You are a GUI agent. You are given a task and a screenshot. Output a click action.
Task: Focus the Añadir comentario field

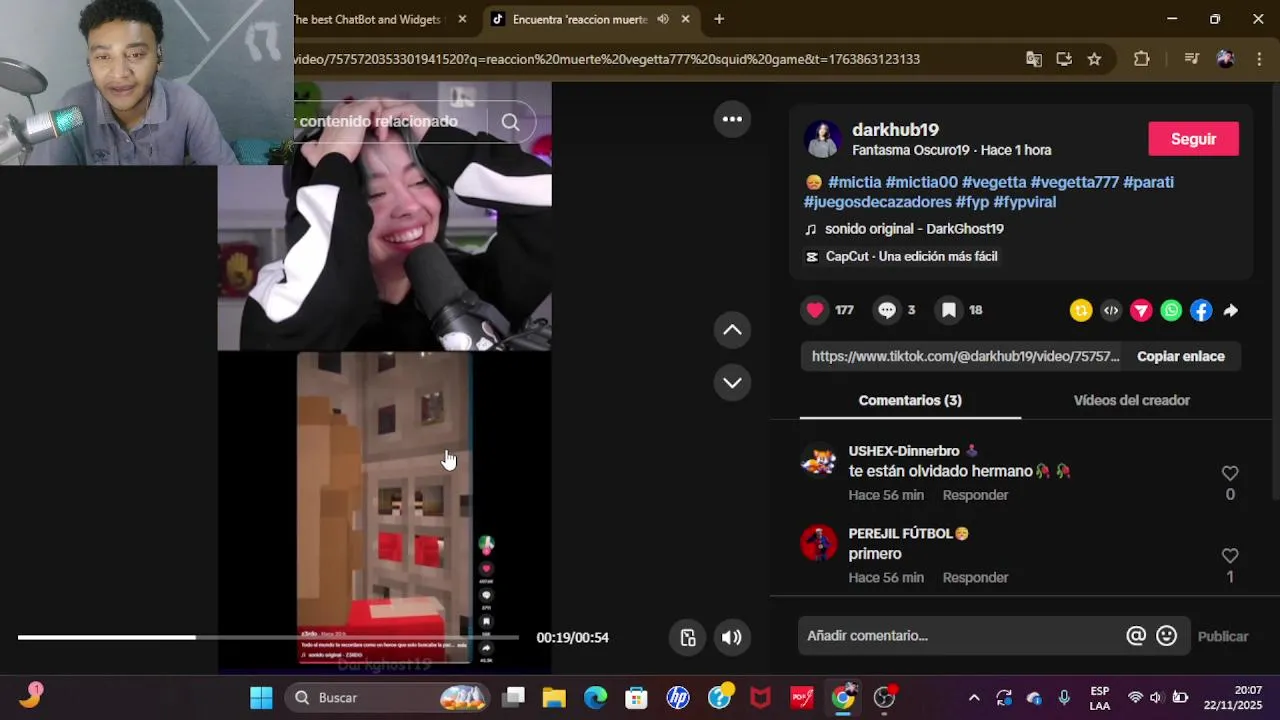[962, 635]
